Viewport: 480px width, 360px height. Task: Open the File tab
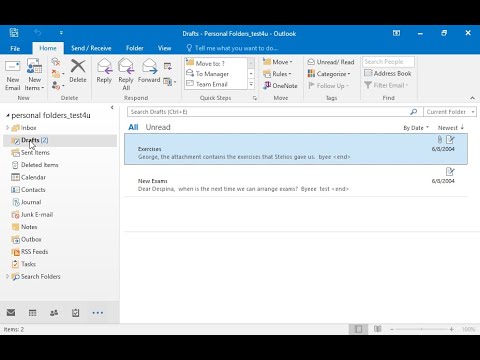coord(15,48)
